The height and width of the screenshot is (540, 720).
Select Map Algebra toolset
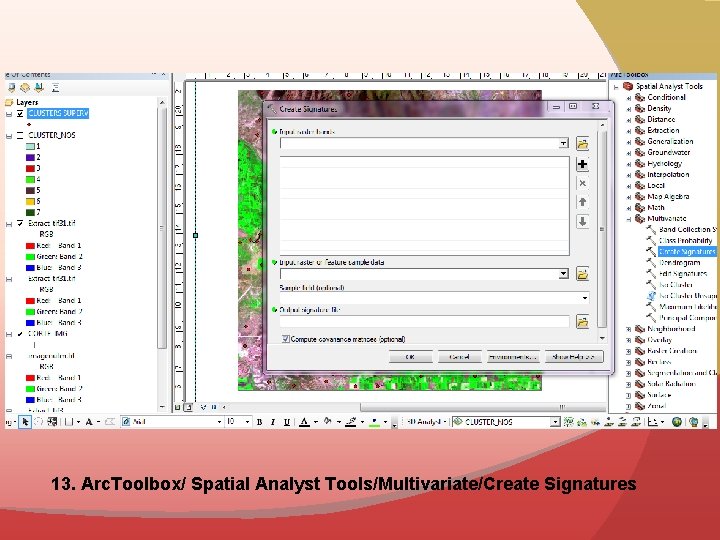668,196
